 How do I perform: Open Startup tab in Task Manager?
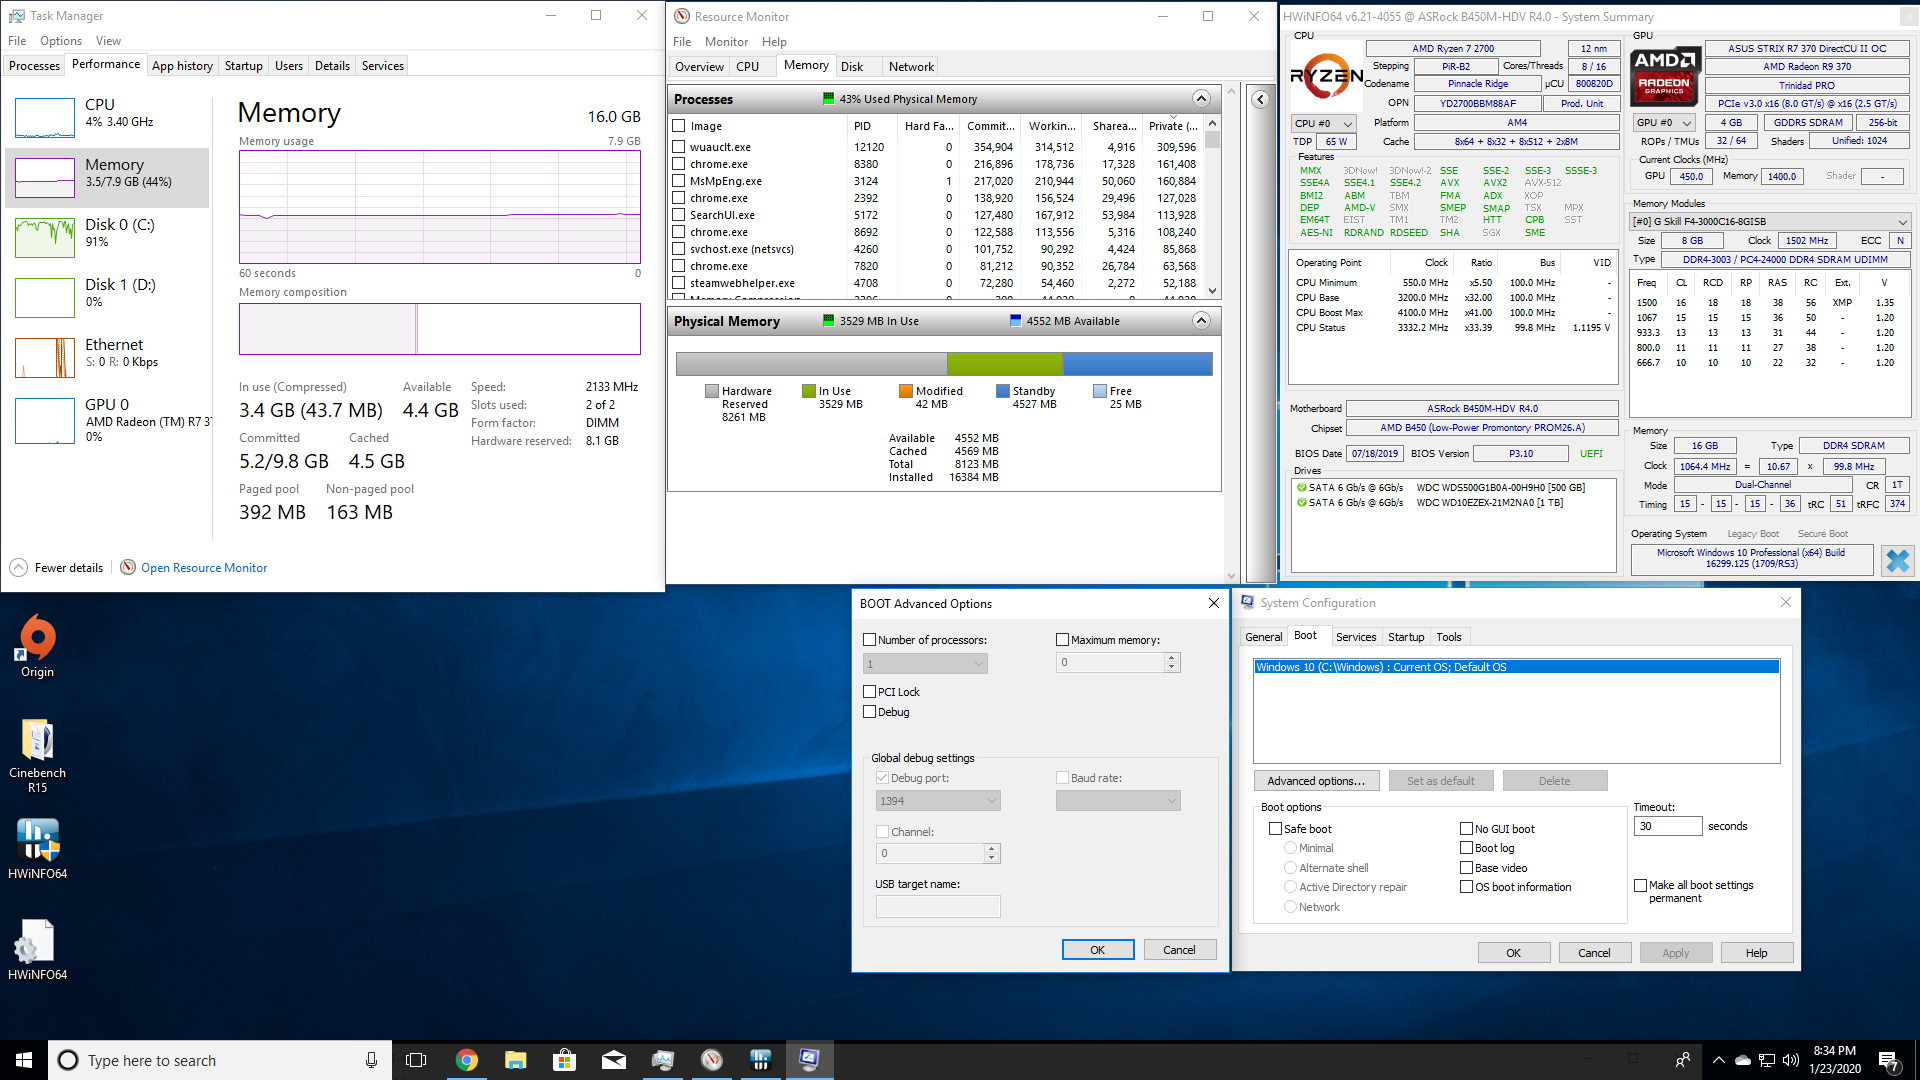click(x=243, y=66)
